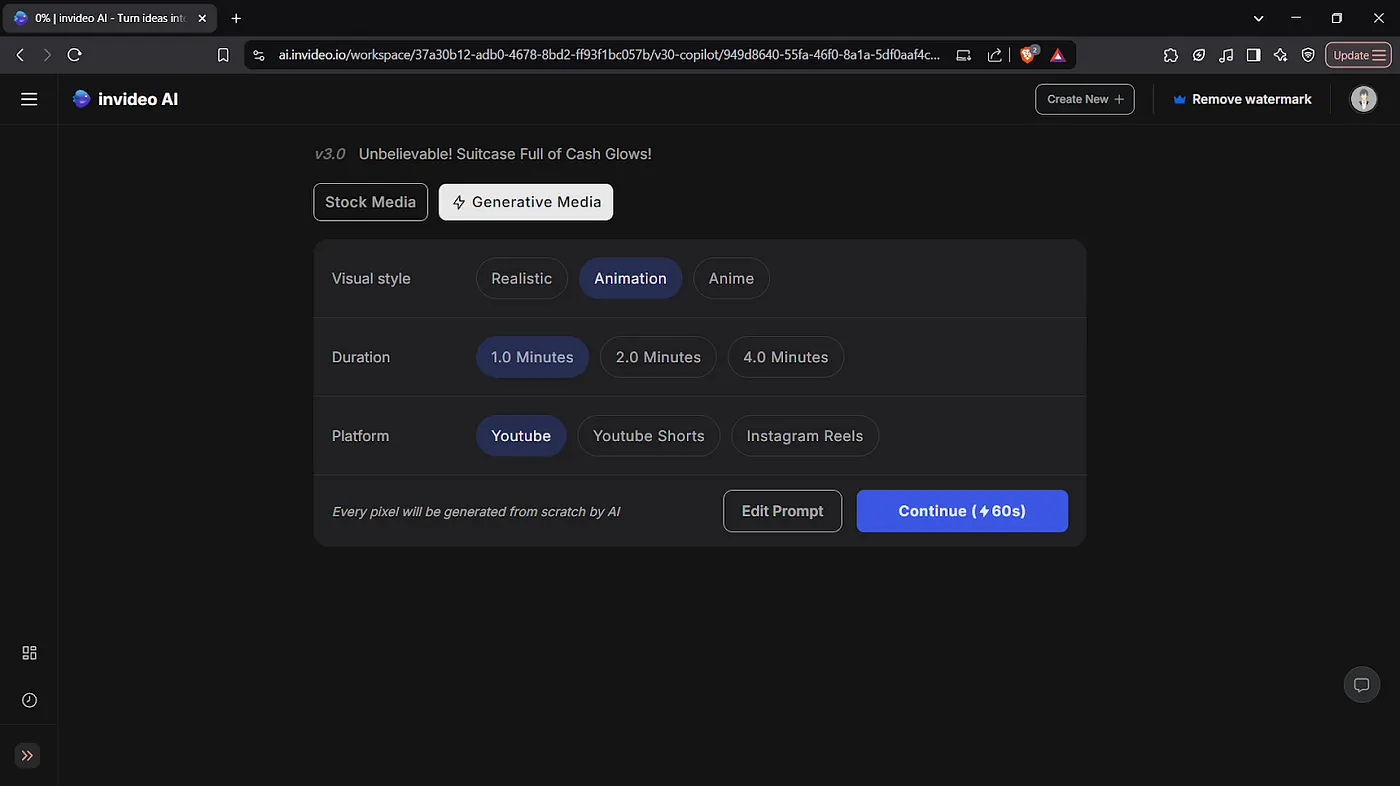Open the browser tab list dropdown

pos(1258,18)
